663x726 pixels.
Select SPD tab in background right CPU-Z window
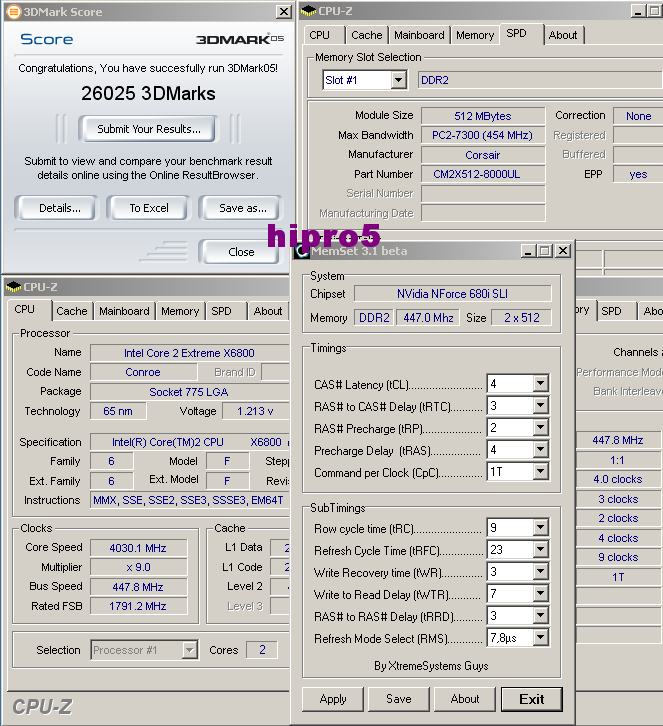[x=616, y=311]
